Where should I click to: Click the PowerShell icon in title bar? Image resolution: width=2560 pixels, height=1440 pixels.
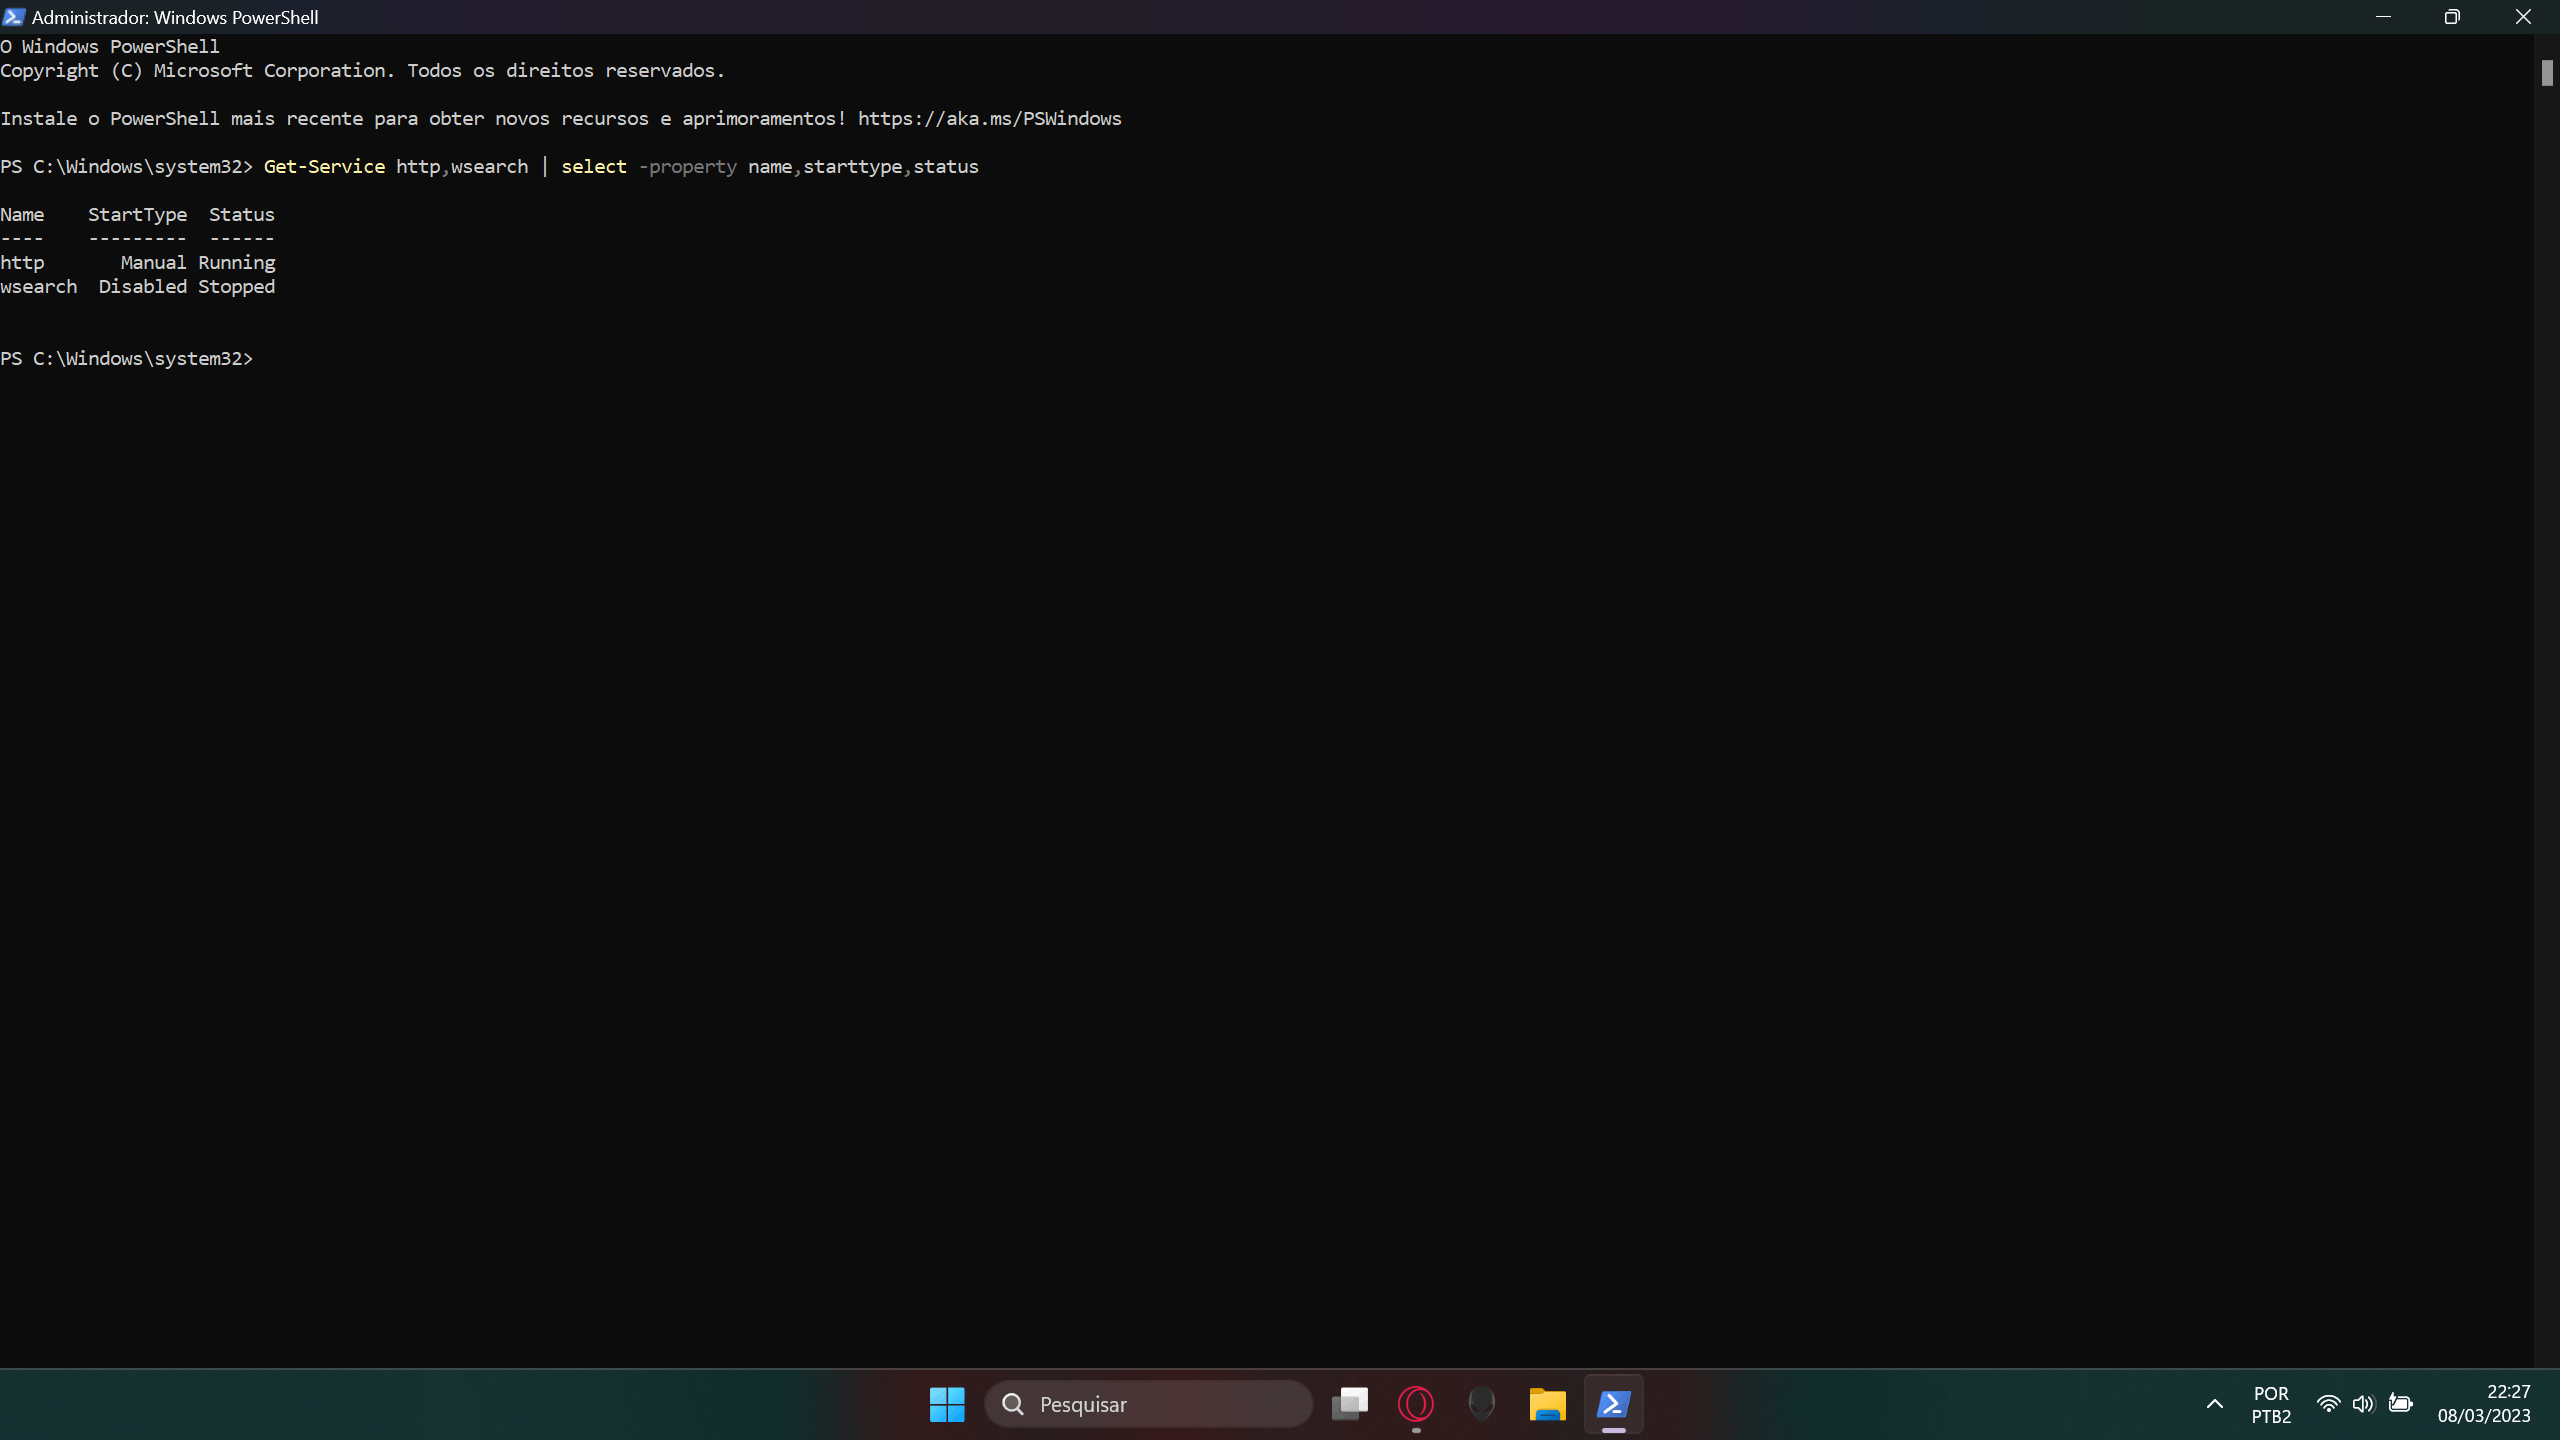[13, 17]
